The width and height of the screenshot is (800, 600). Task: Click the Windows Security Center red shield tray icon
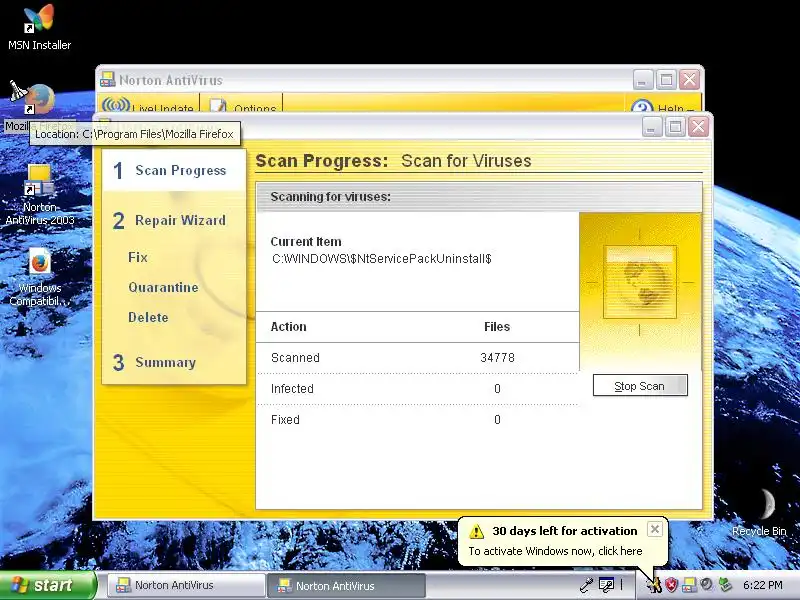(671, 584)
